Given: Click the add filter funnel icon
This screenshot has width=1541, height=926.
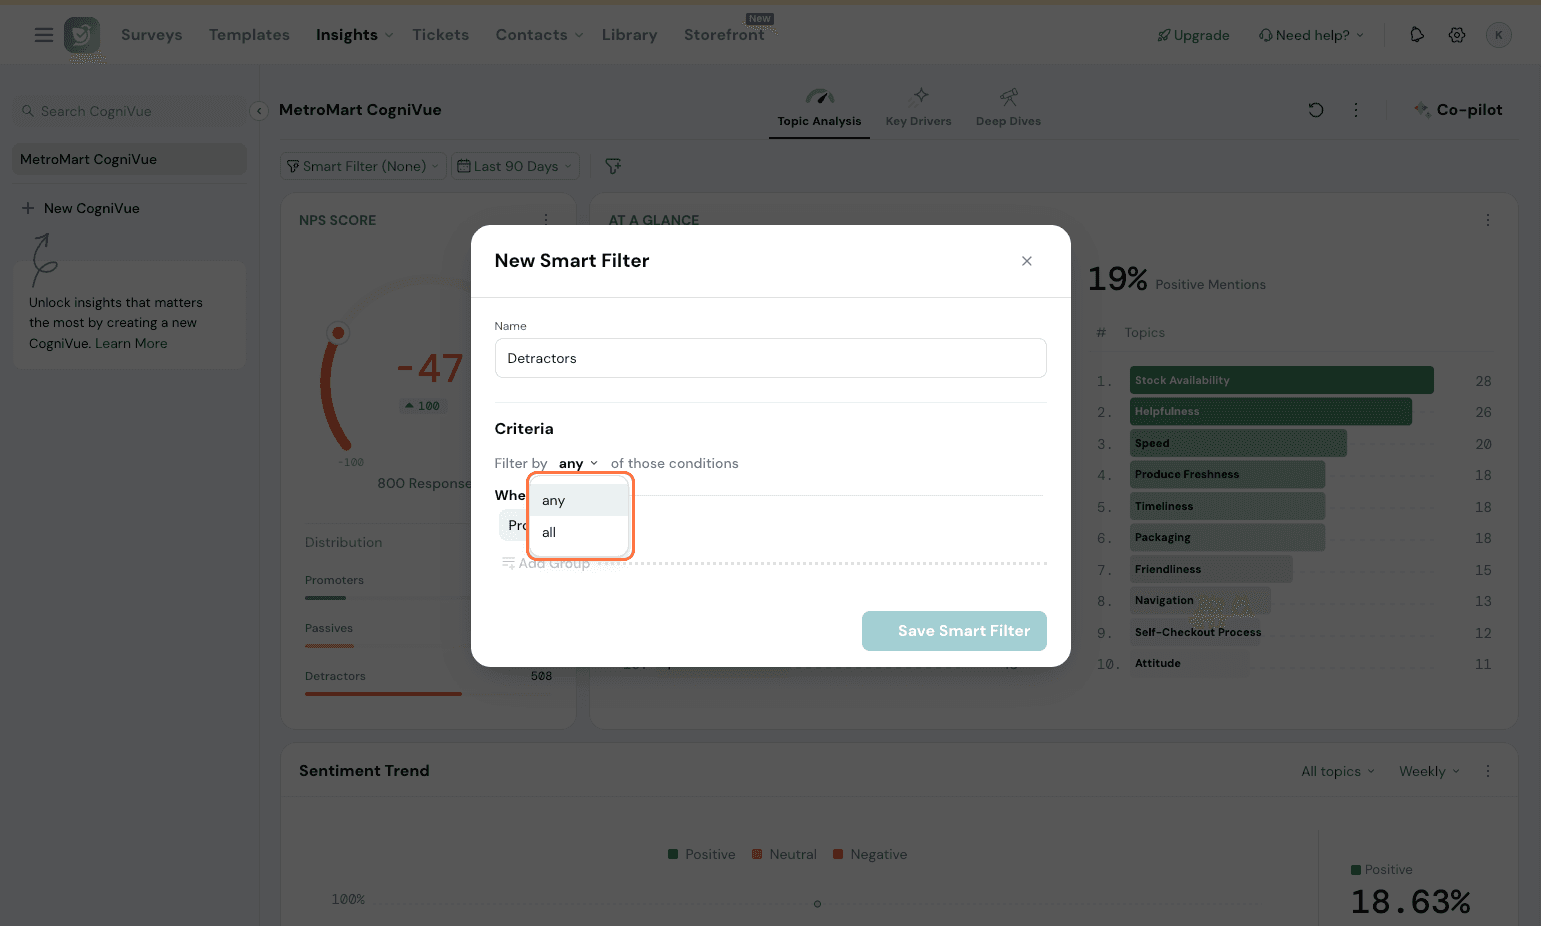Looking at the screenshot, I should click(613, 166).
